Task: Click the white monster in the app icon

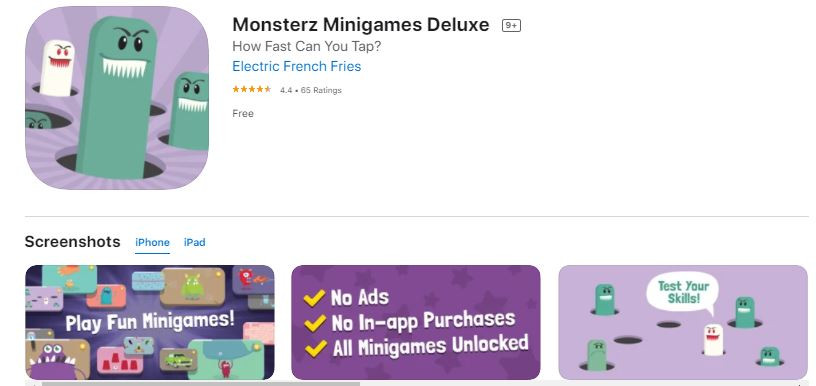Action: tap(57, 68)
